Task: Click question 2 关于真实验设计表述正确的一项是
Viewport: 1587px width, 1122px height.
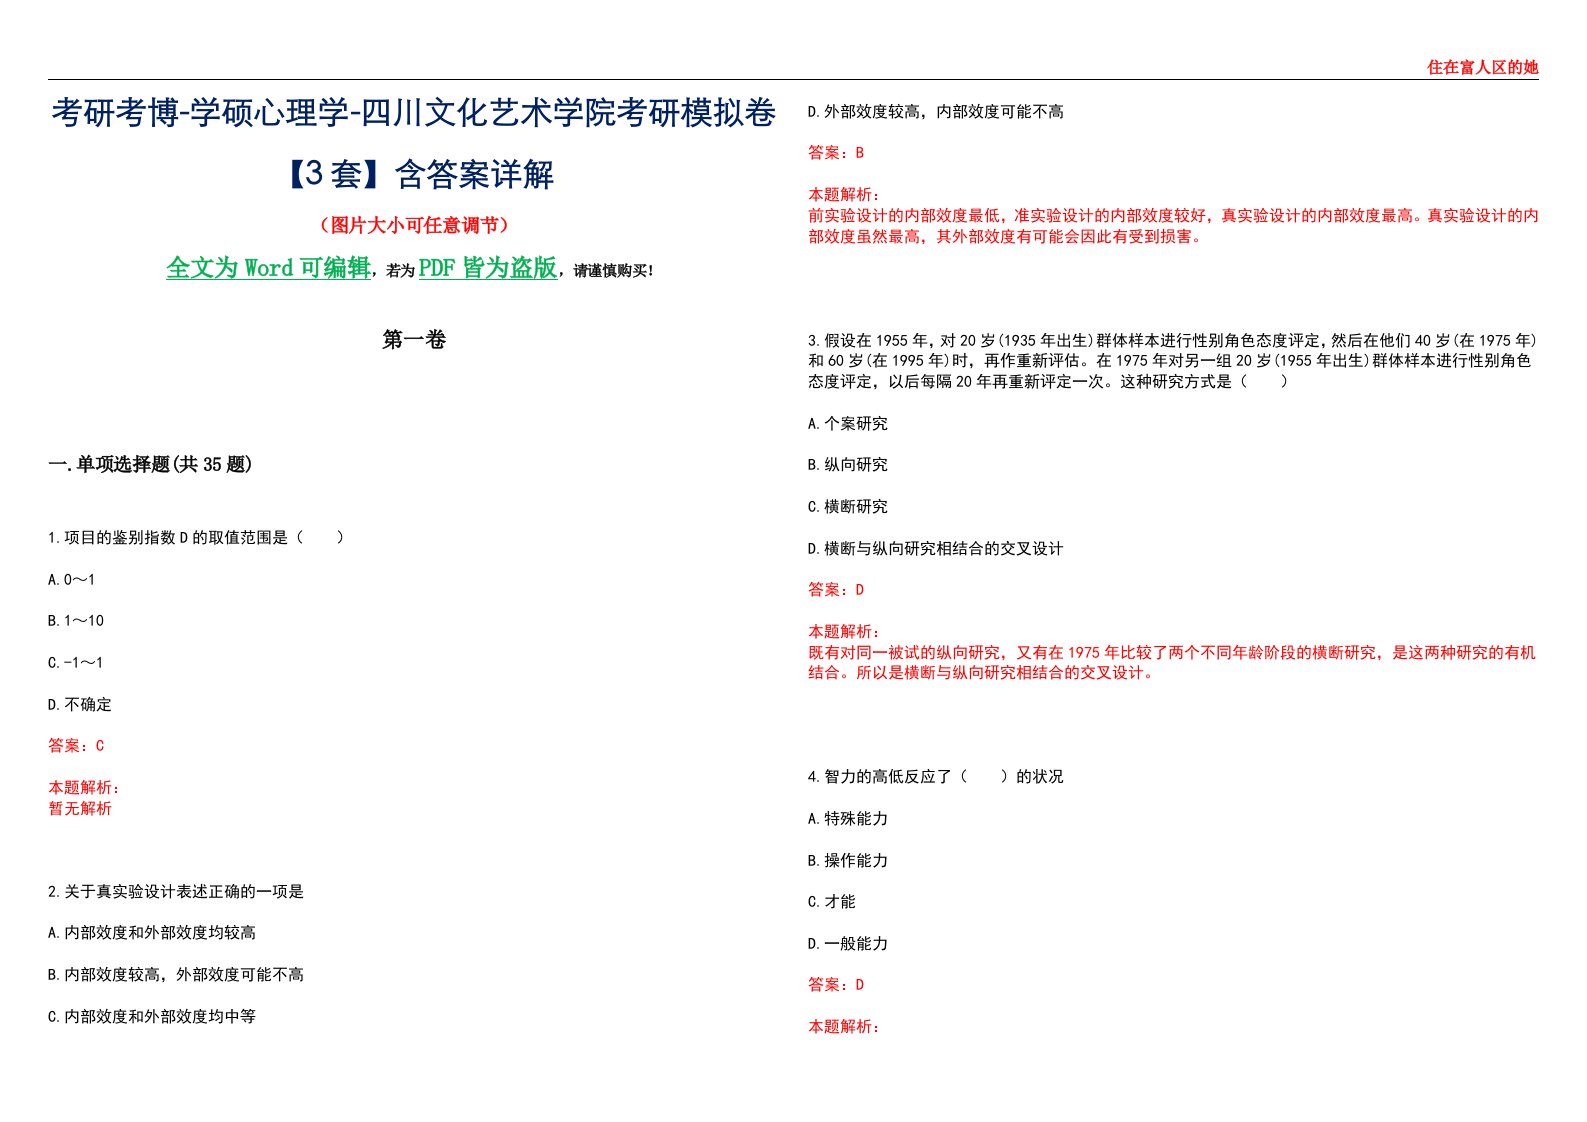Action: point(176,892)
